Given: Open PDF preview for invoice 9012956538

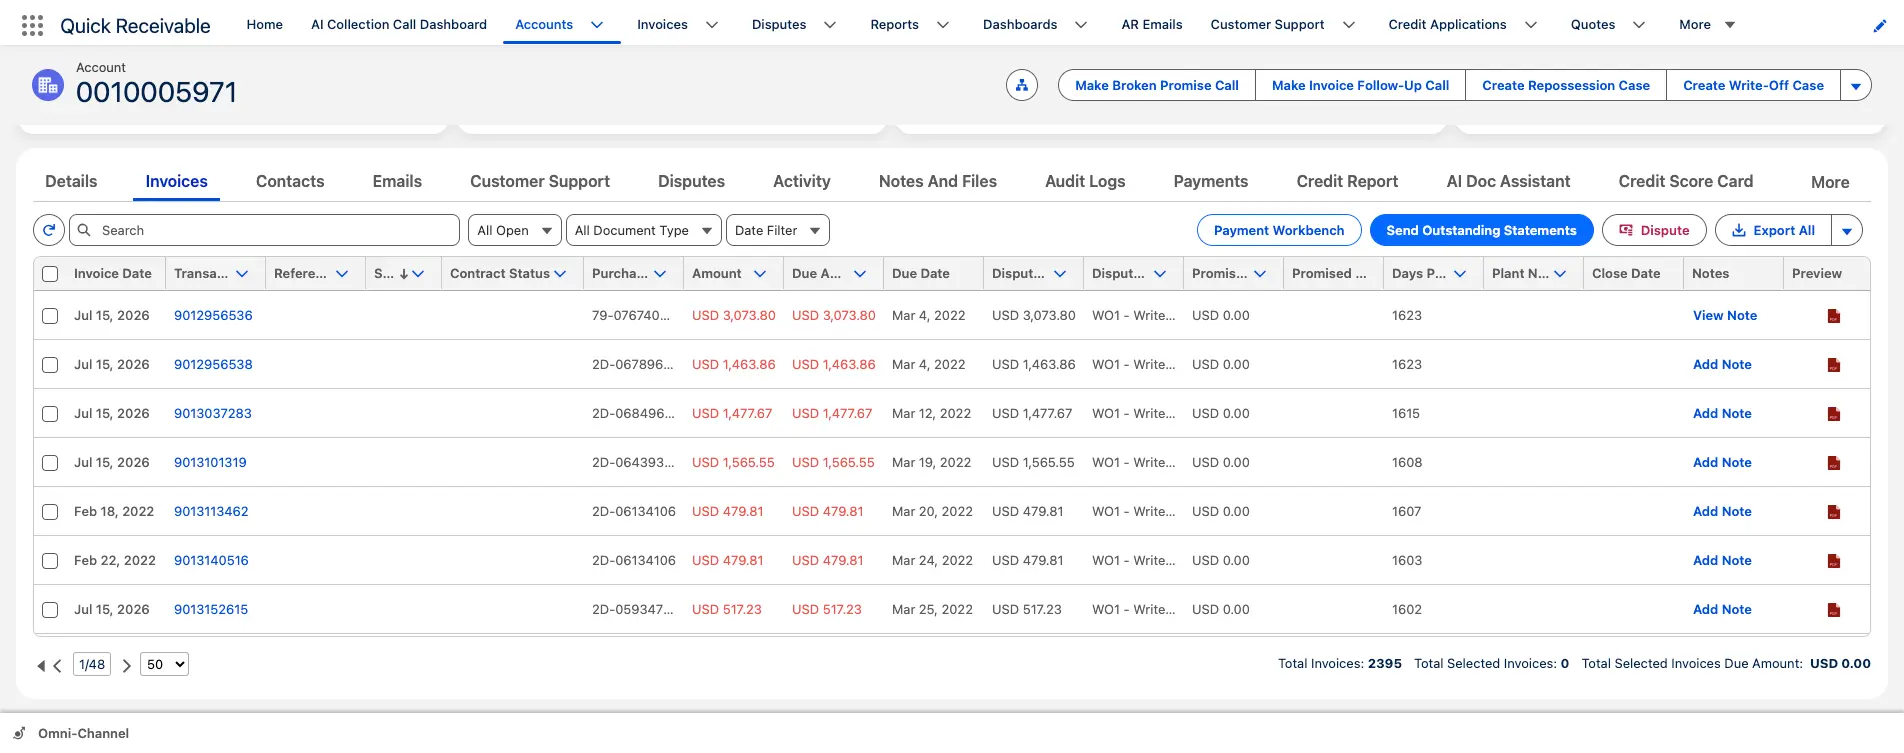Looking at the screenshot, I should point(1834,365).
